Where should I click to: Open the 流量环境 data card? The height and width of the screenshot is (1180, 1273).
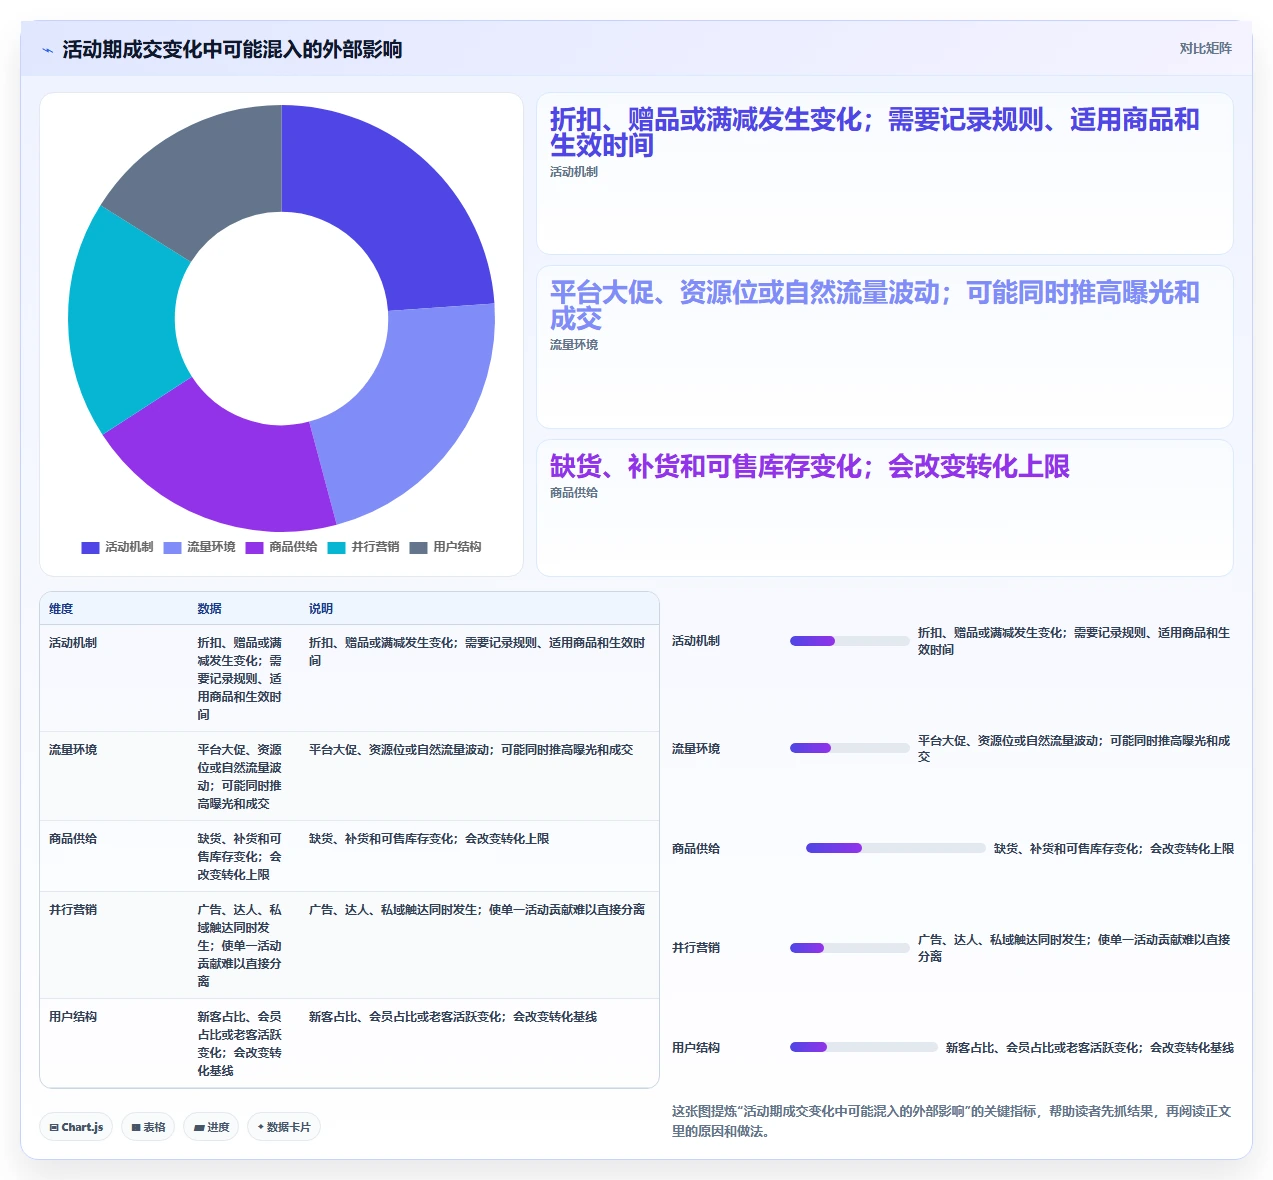coord(885,347)
